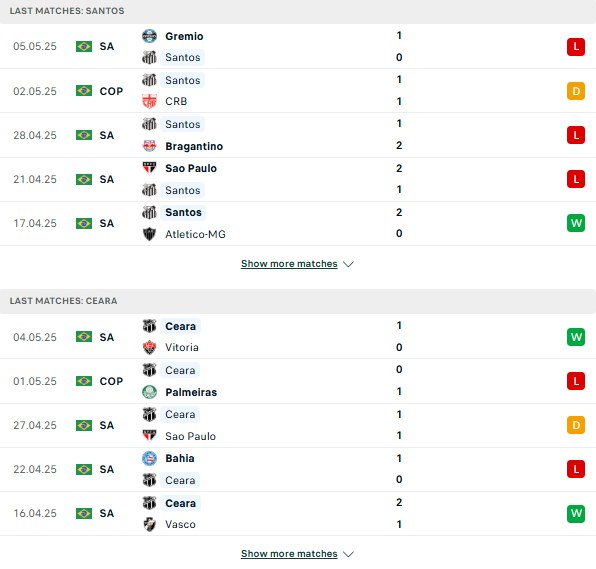The height and width of the screenshot is (569, 596).
Task: Click Brazil flag on 05.05.25 match
Action: 84,46
